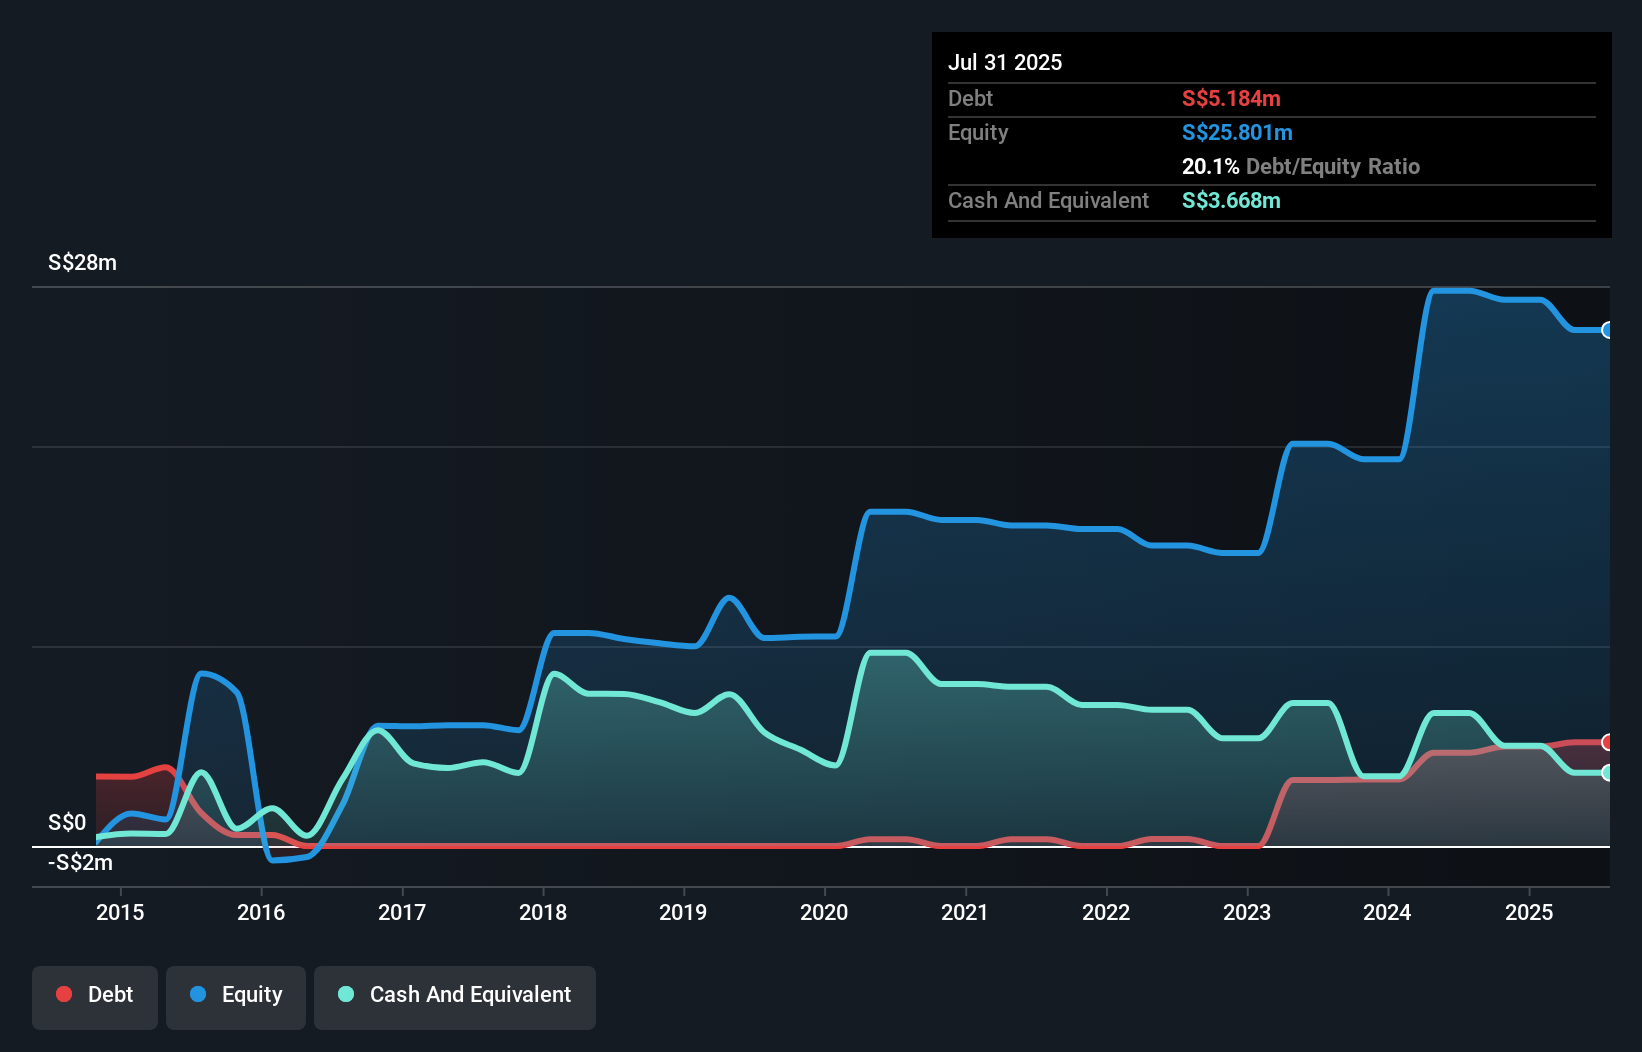Click the S$28m y-axis label

pos(82,262)
